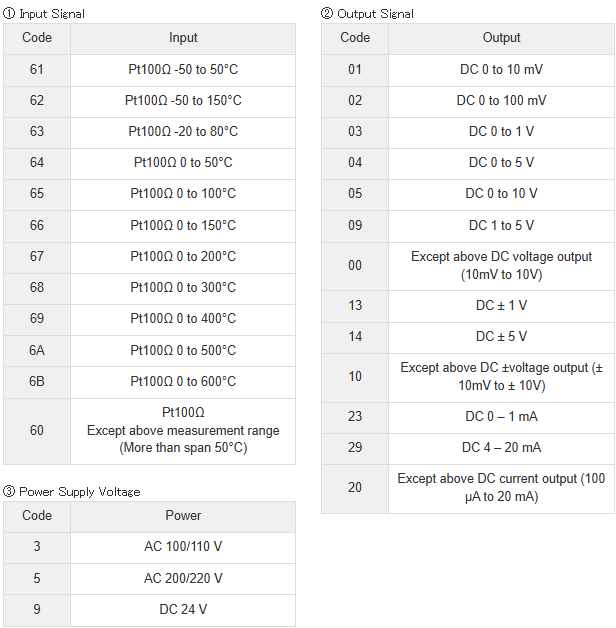Image resolution: width=616 pixels, height=628 pixels.
Task: Select DC 4 – 20 mA output
Action: click(501, 448)
